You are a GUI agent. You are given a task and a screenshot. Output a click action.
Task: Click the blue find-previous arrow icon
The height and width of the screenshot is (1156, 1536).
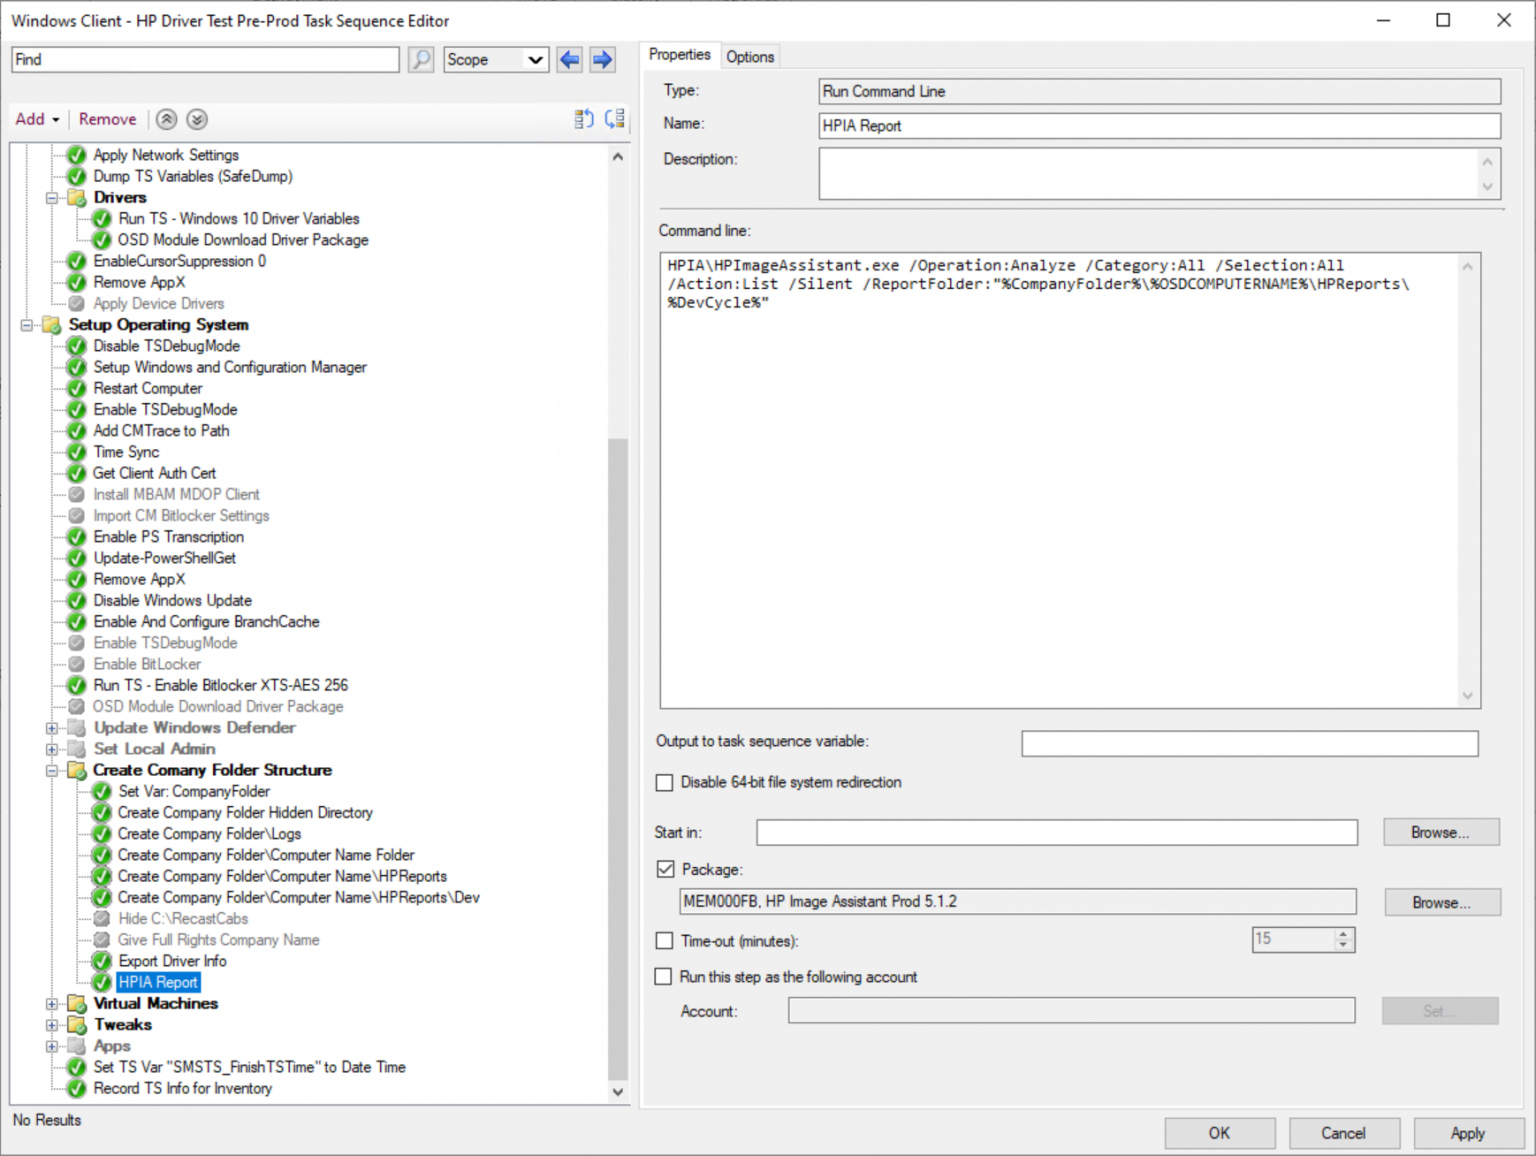(569, 59)
